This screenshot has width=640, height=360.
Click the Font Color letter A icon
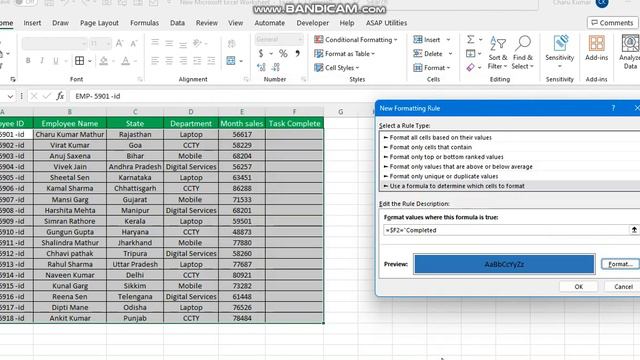tap(125, 61)
